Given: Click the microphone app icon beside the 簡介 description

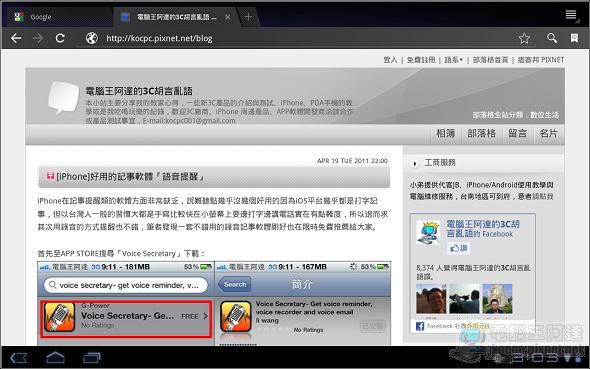Looking at the screenshot, I should pos(236,317).
